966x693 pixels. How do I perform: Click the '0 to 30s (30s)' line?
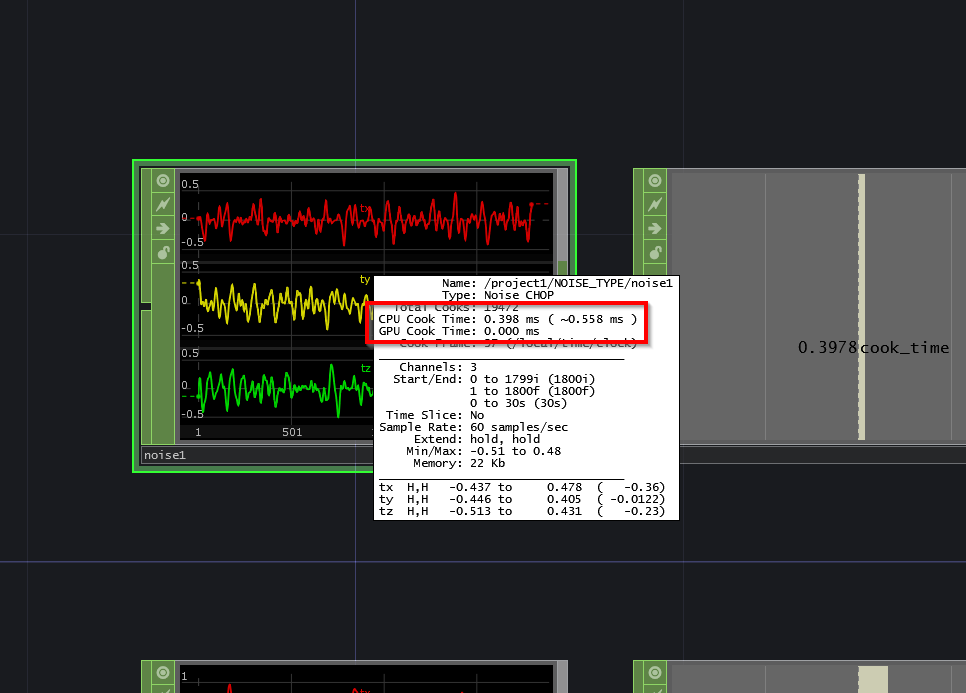518,403
